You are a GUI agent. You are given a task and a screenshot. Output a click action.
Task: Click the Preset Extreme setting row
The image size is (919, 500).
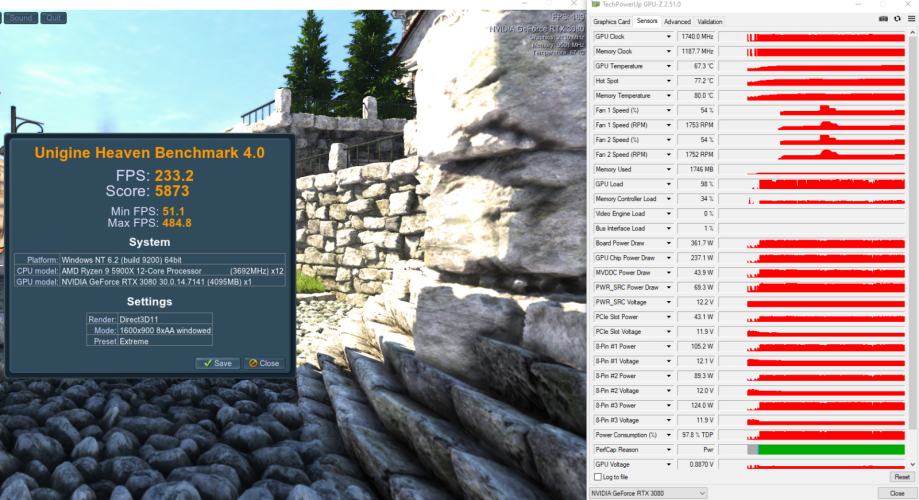pyautogui.click(x=149, y=341)
